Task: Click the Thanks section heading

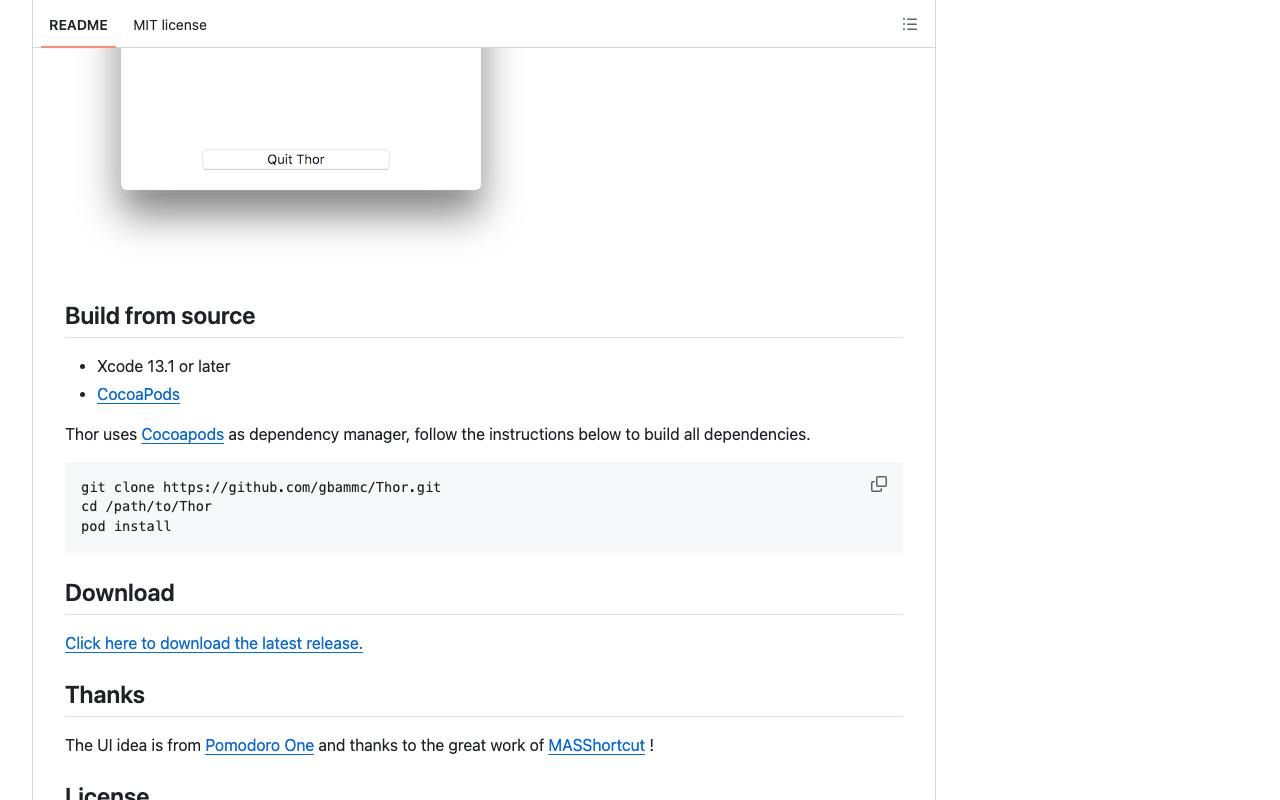Action: [105, 695]
